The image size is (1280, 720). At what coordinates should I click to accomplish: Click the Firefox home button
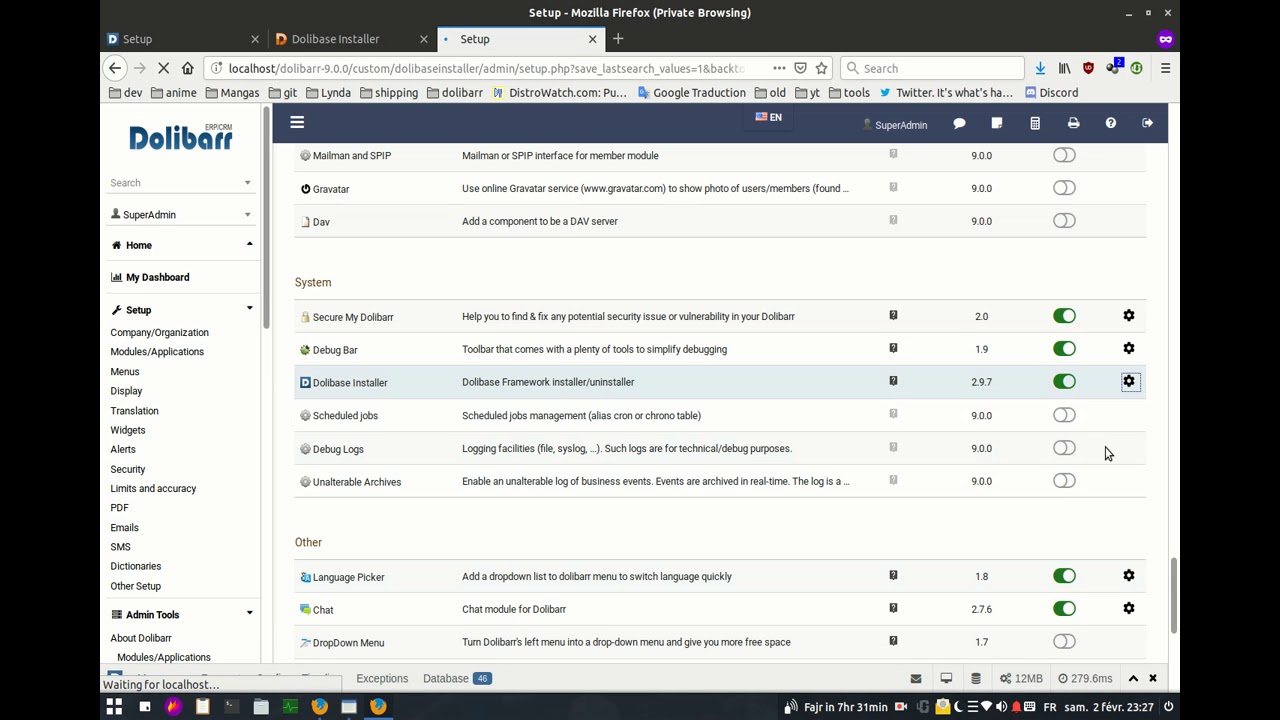coord(188,68)
